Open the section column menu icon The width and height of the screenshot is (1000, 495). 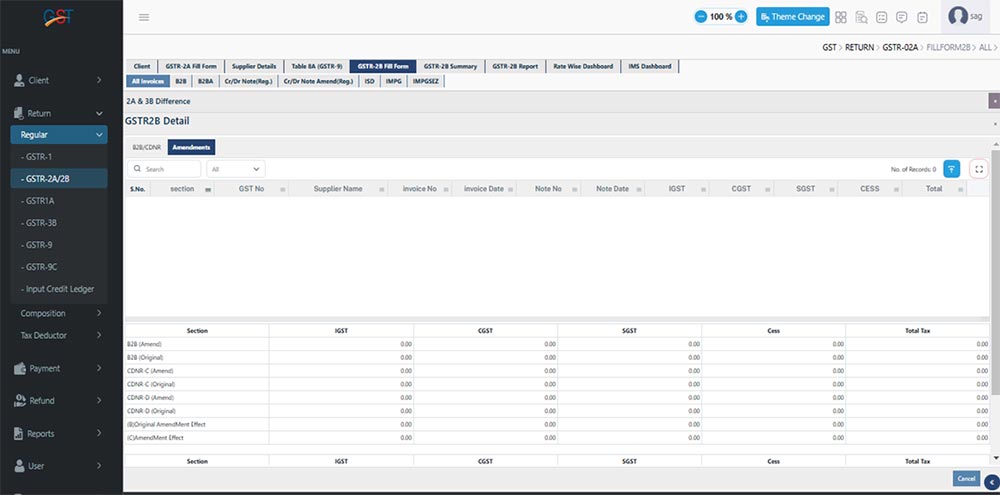[x=208, y=189]
